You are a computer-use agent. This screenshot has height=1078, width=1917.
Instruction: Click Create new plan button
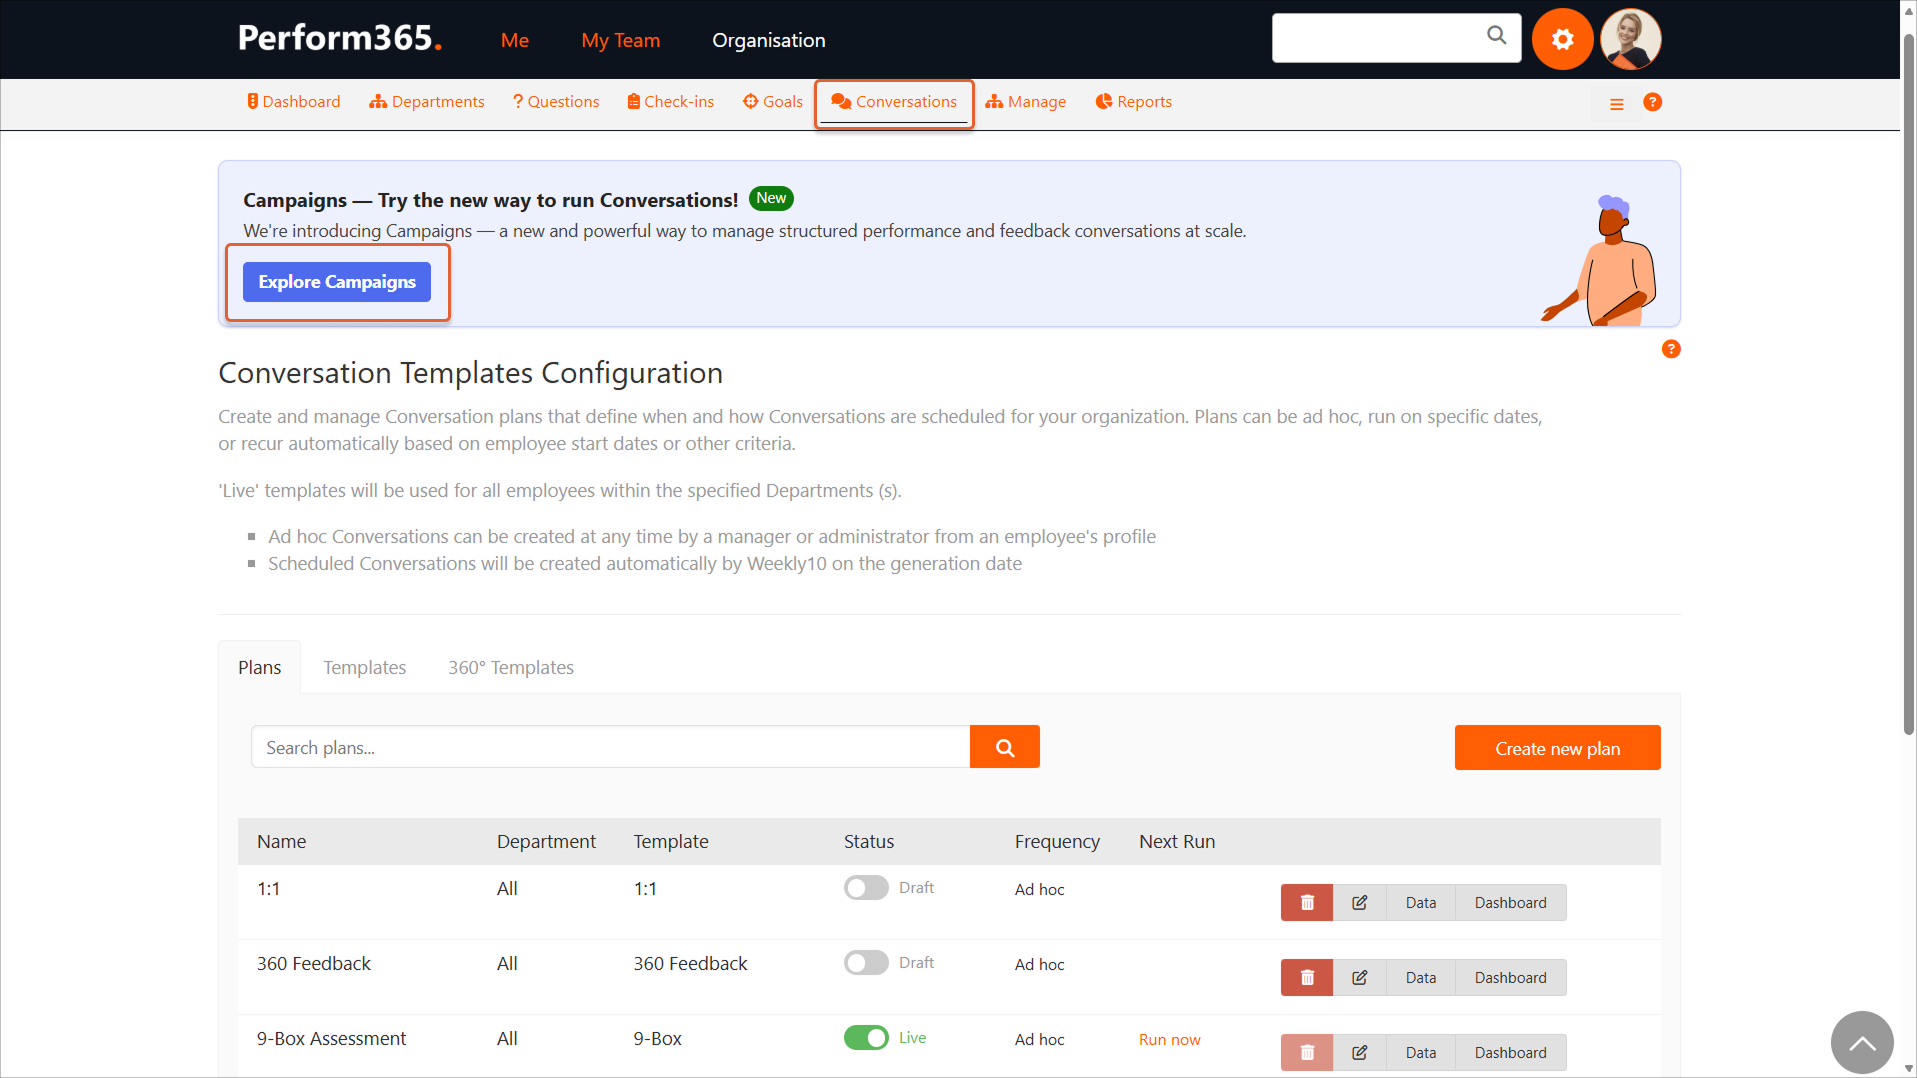pos(1557,748)
